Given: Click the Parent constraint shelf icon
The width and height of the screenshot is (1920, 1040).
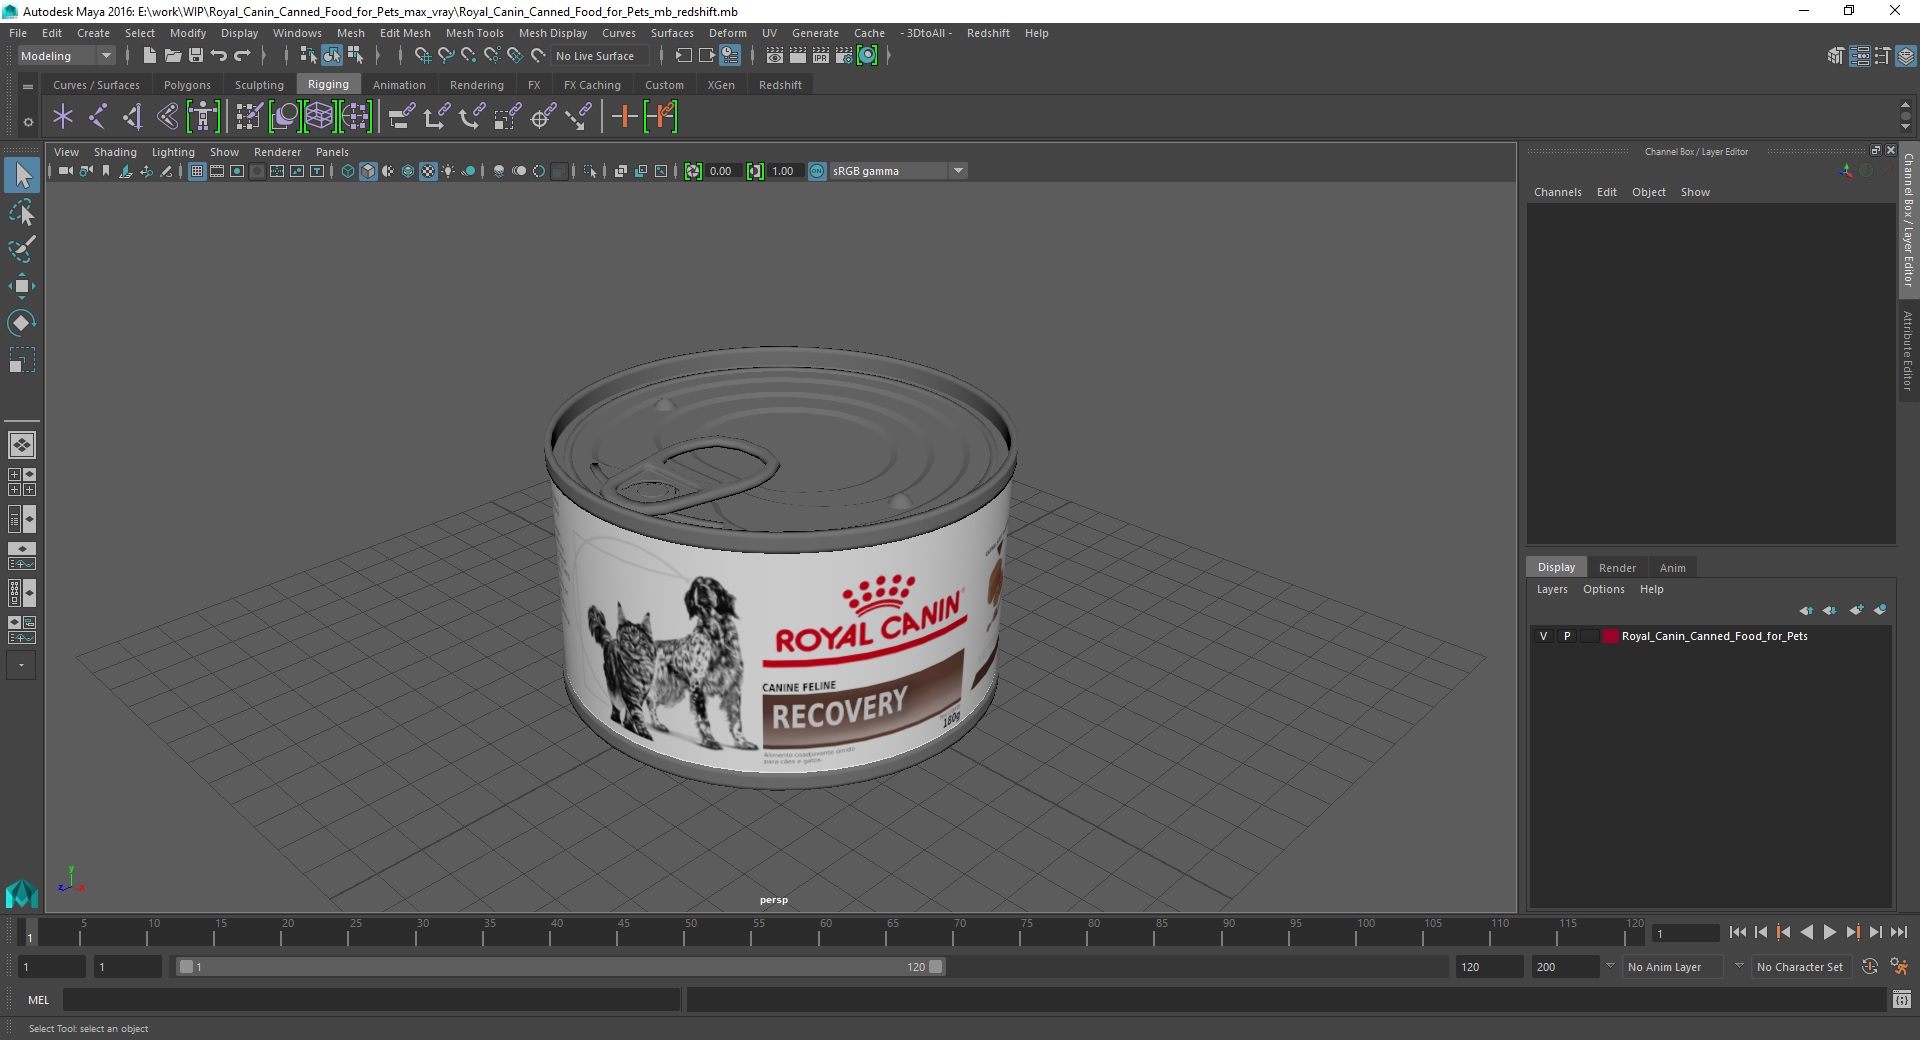Looking at the screenshot, I should [x=401, y=117].
